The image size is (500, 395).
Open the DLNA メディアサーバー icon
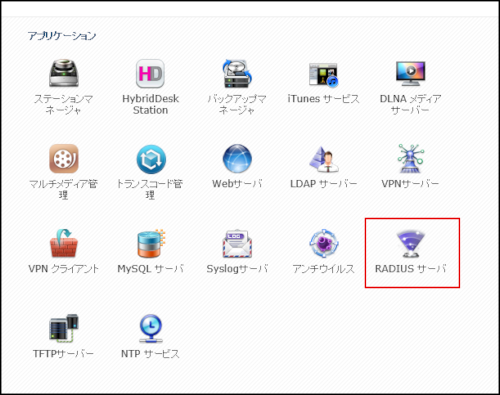(410, 73)
